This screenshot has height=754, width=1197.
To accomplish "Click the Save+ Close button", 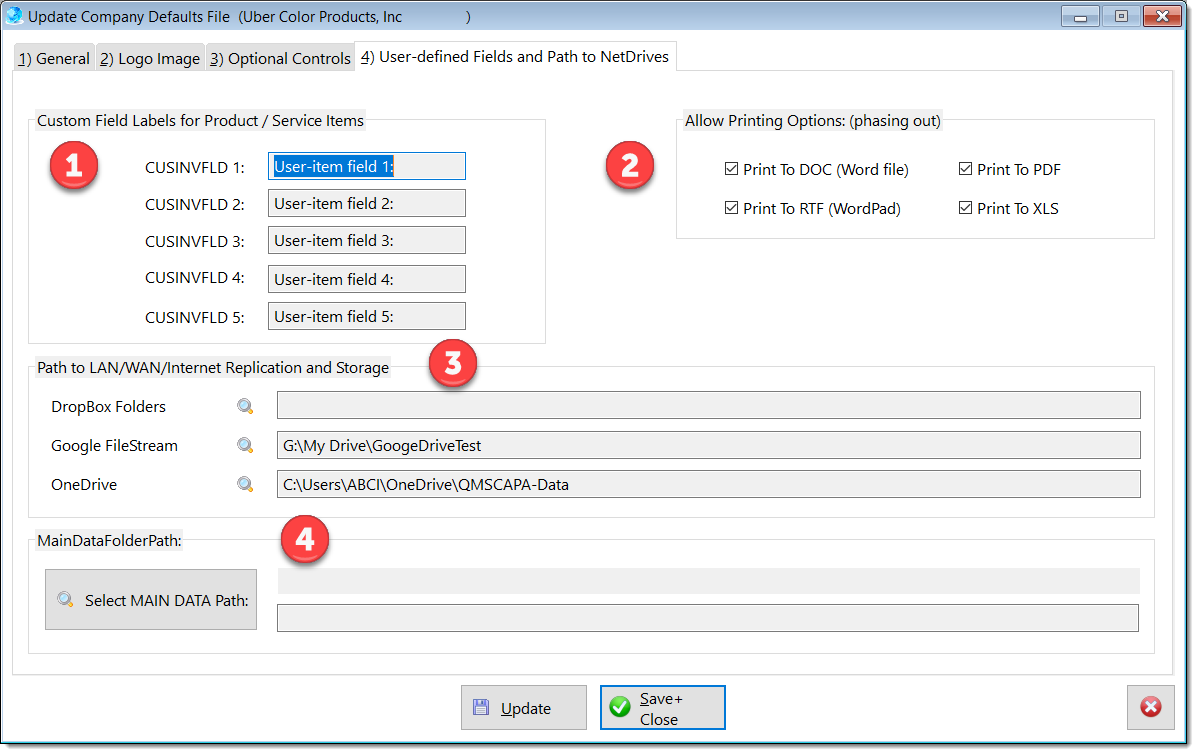I will coord(662,708).
